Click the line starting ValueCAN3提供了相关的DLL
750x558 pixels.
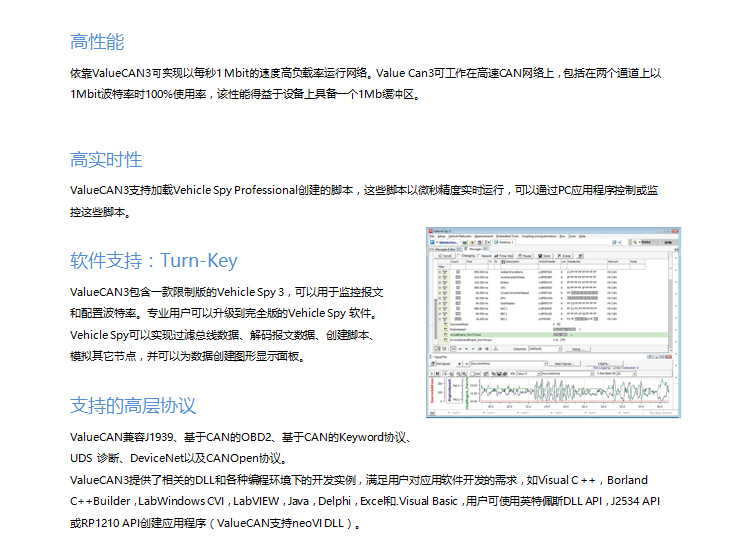click(359, 480)
